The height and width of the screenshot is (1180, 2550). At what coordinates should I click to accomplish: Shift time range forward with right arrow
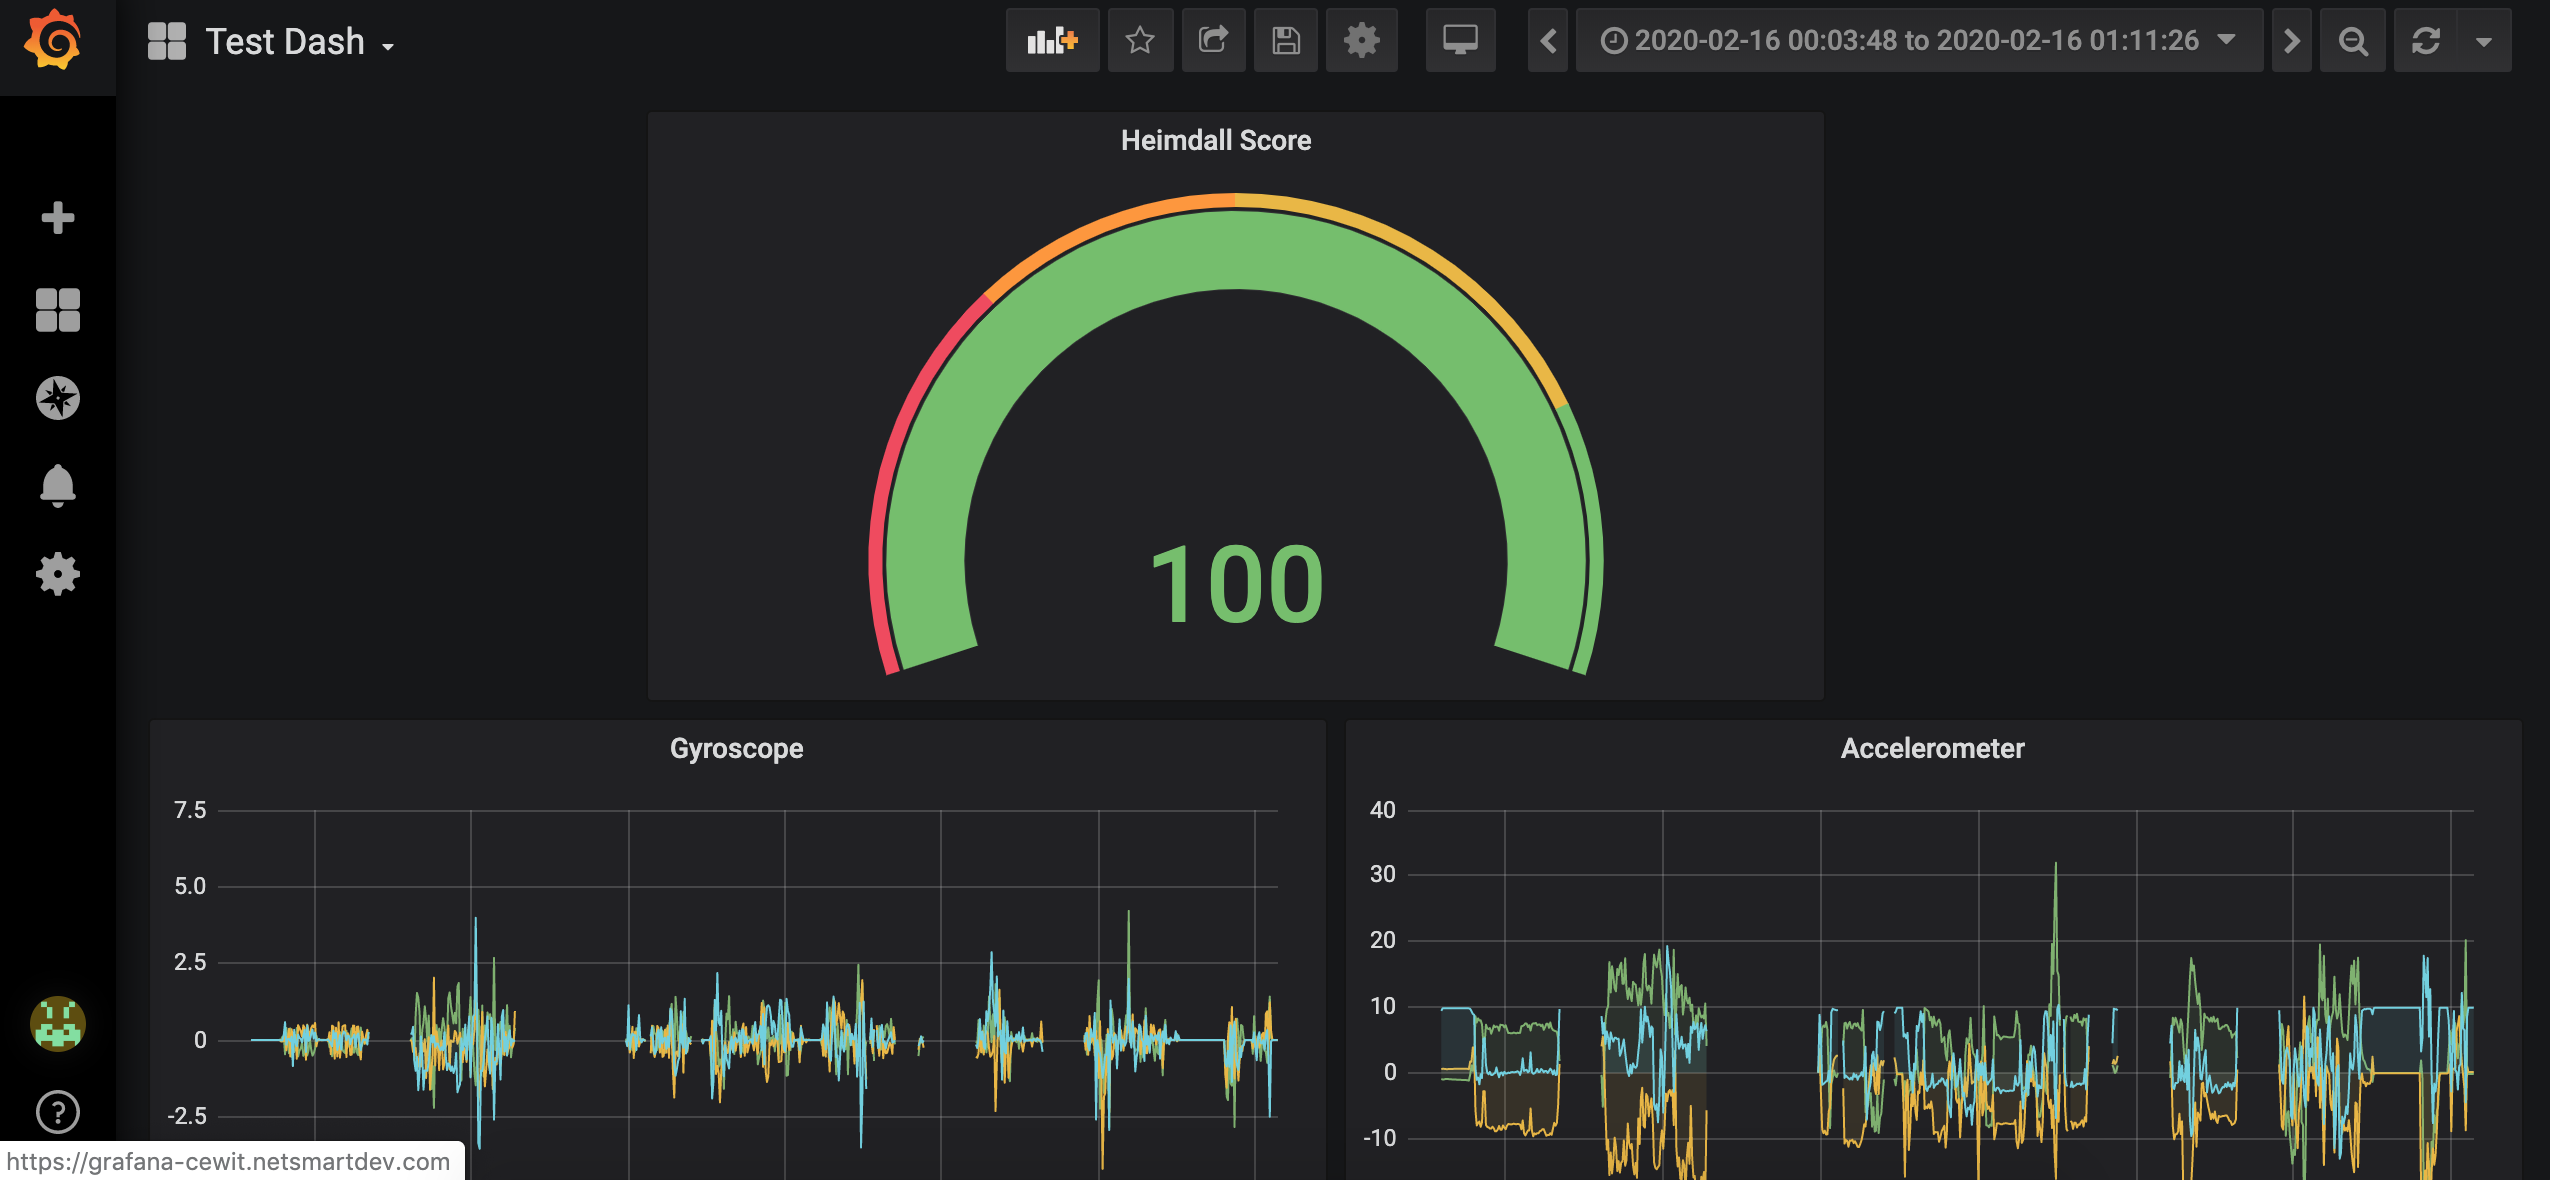click(x=2291, y=41)
